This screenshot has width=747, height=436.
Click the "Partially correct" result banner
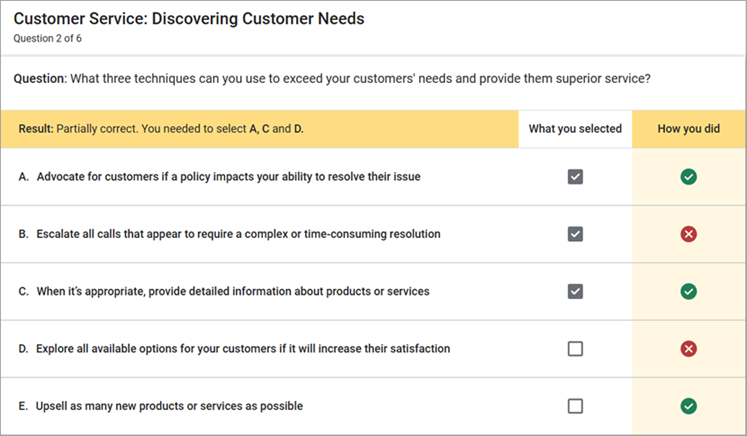click(160, 129)
